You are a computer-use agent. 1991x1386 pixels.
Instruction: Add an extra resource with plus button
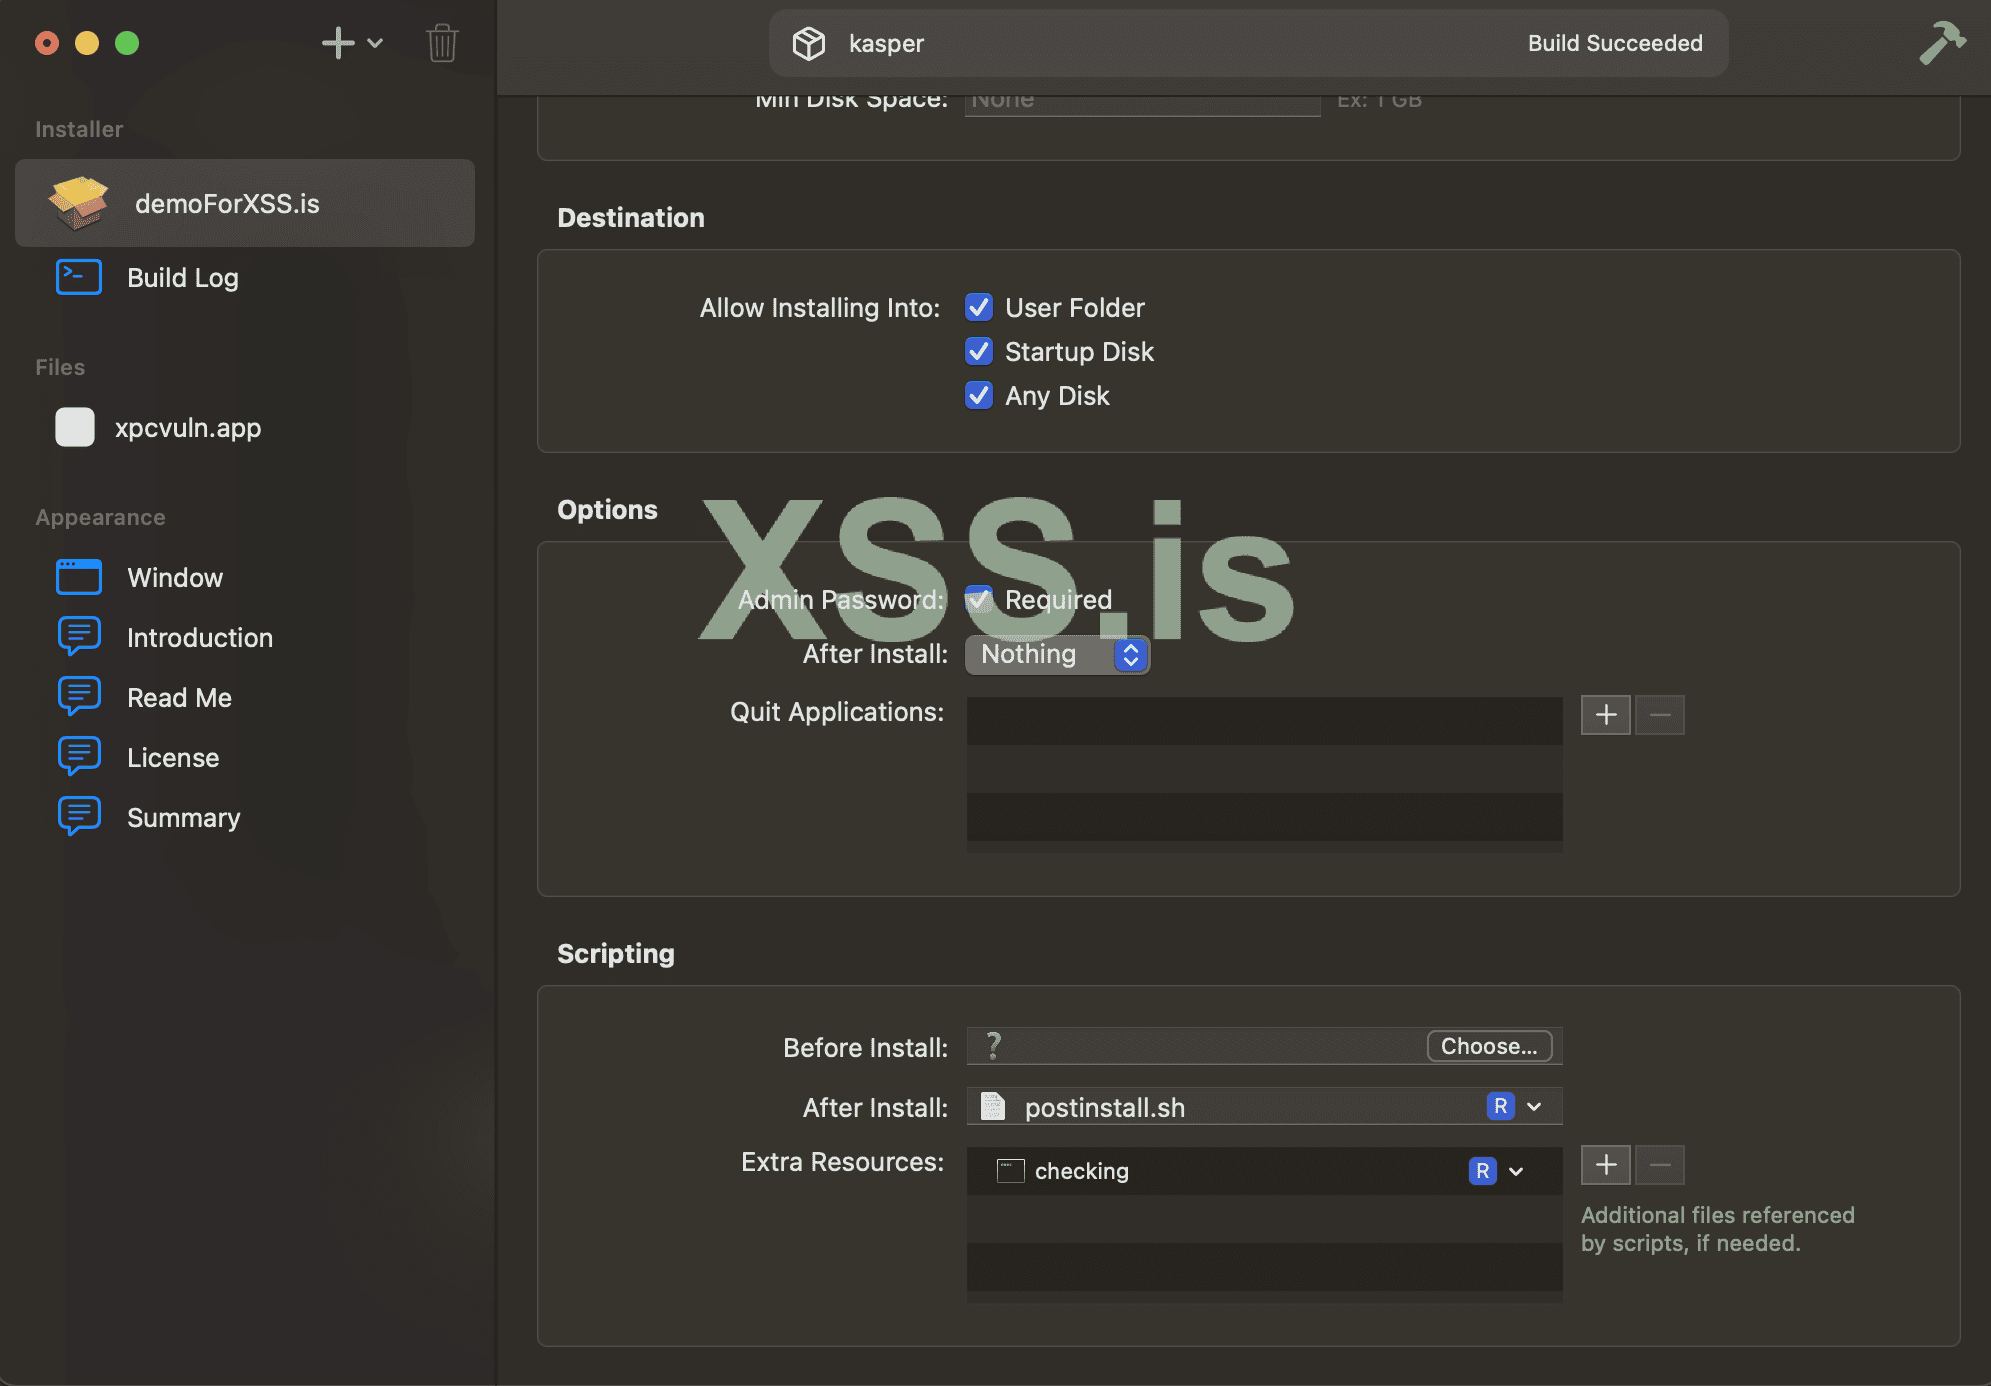click(1605, 1165)
